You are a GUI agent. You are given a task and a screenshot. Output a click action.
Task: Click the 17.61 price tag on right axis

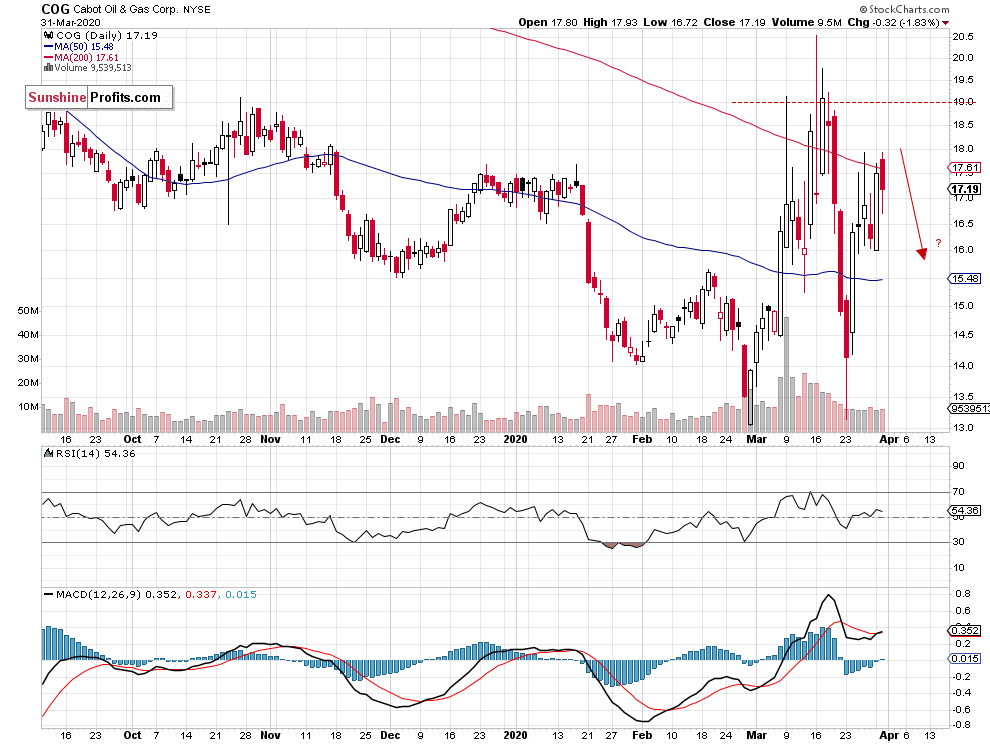click(965, 167)
